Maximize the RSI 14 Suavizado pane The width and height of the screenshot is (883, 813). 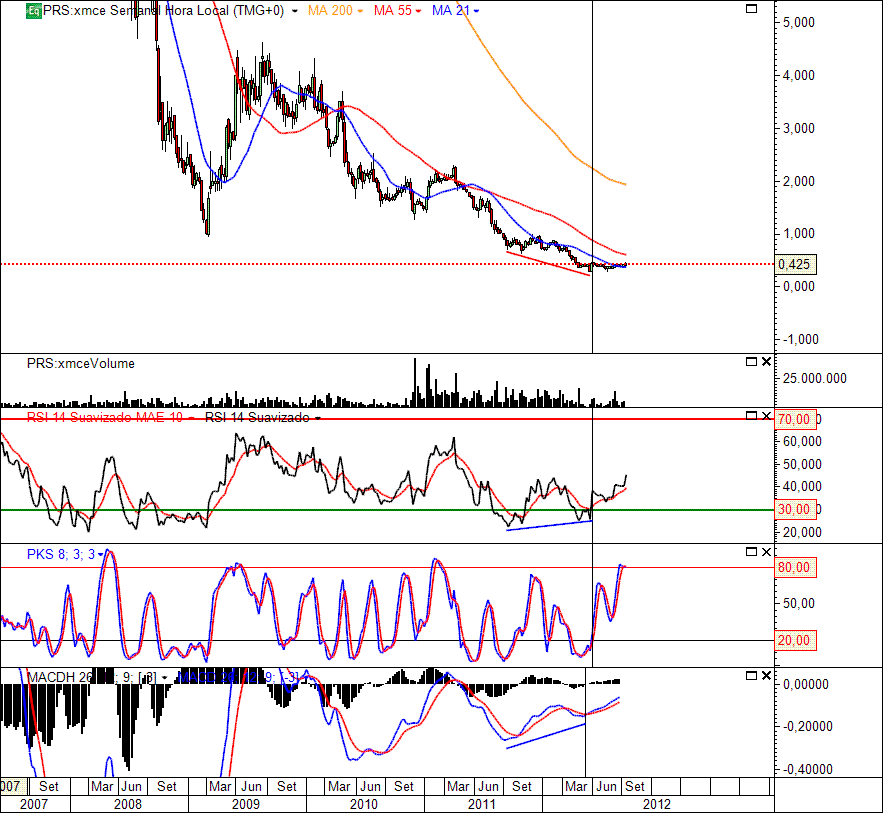coord(751,416)
